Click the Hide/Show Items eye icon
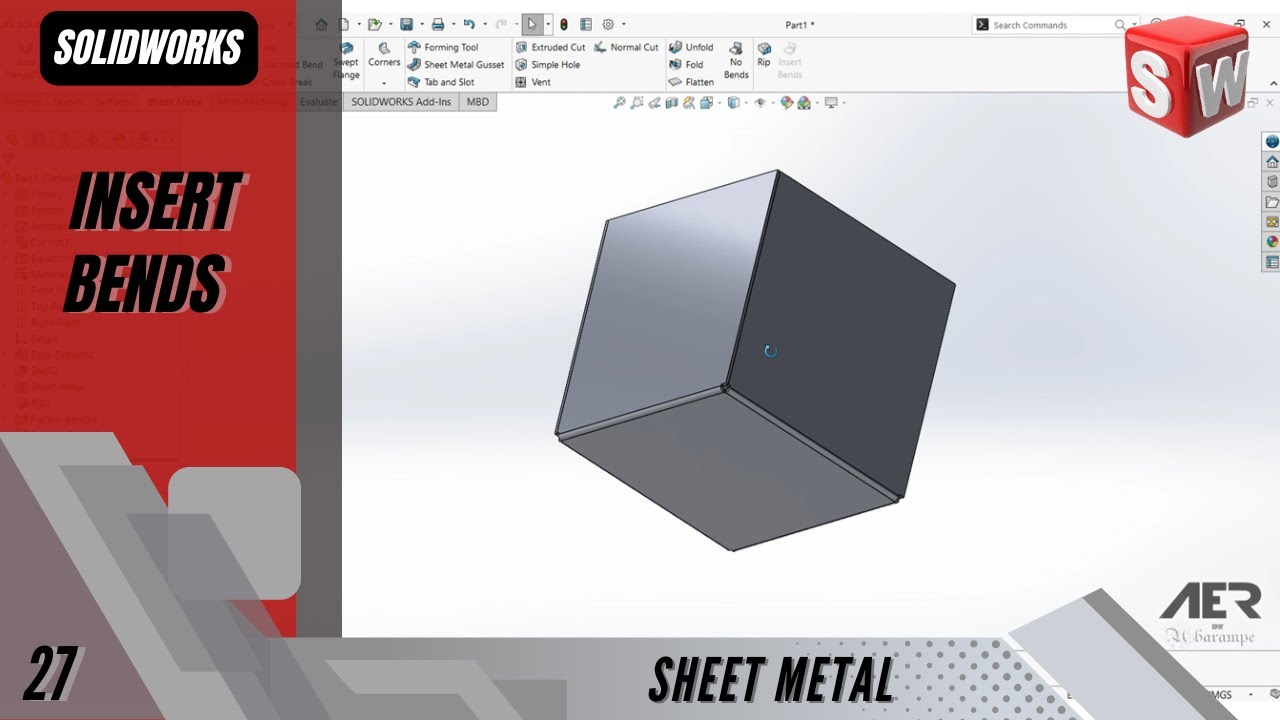This screenshot has height=720, width=1280. click(x=760, y=102)
